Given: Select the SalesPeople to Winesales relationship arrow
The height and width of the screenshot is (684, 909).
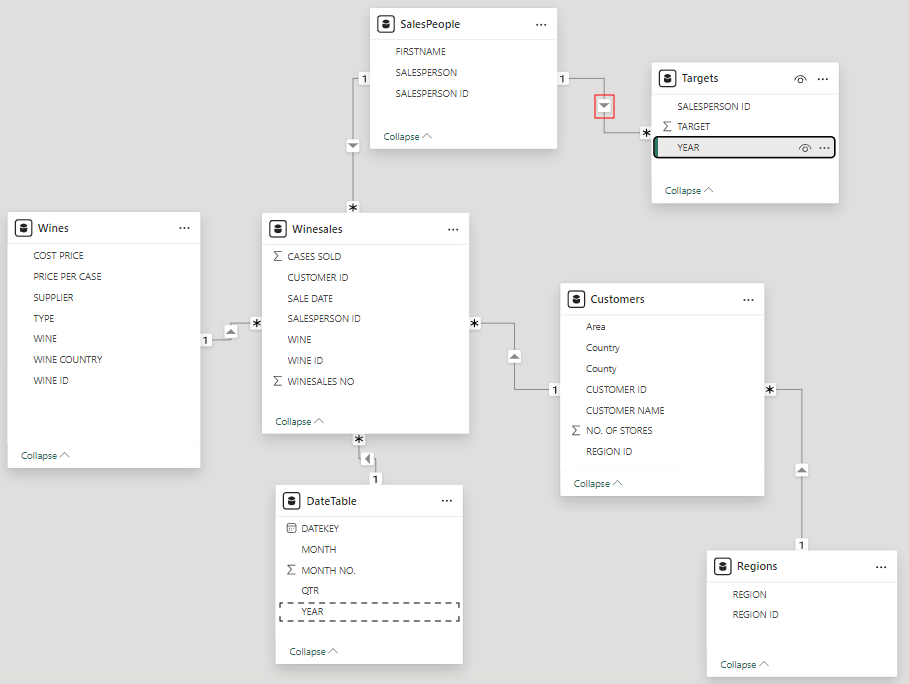Looking at the screenshot, I should (x=352, y=146).
